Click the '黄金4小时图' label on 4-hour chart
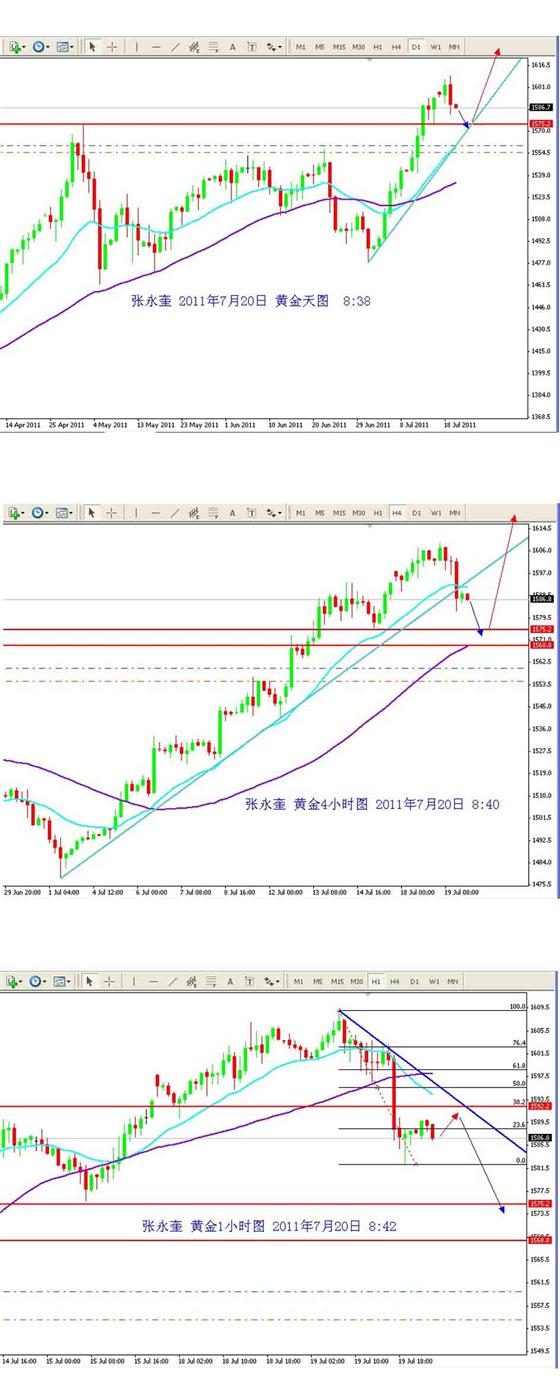Screen dimensions: 560x1399 point(329,803)
